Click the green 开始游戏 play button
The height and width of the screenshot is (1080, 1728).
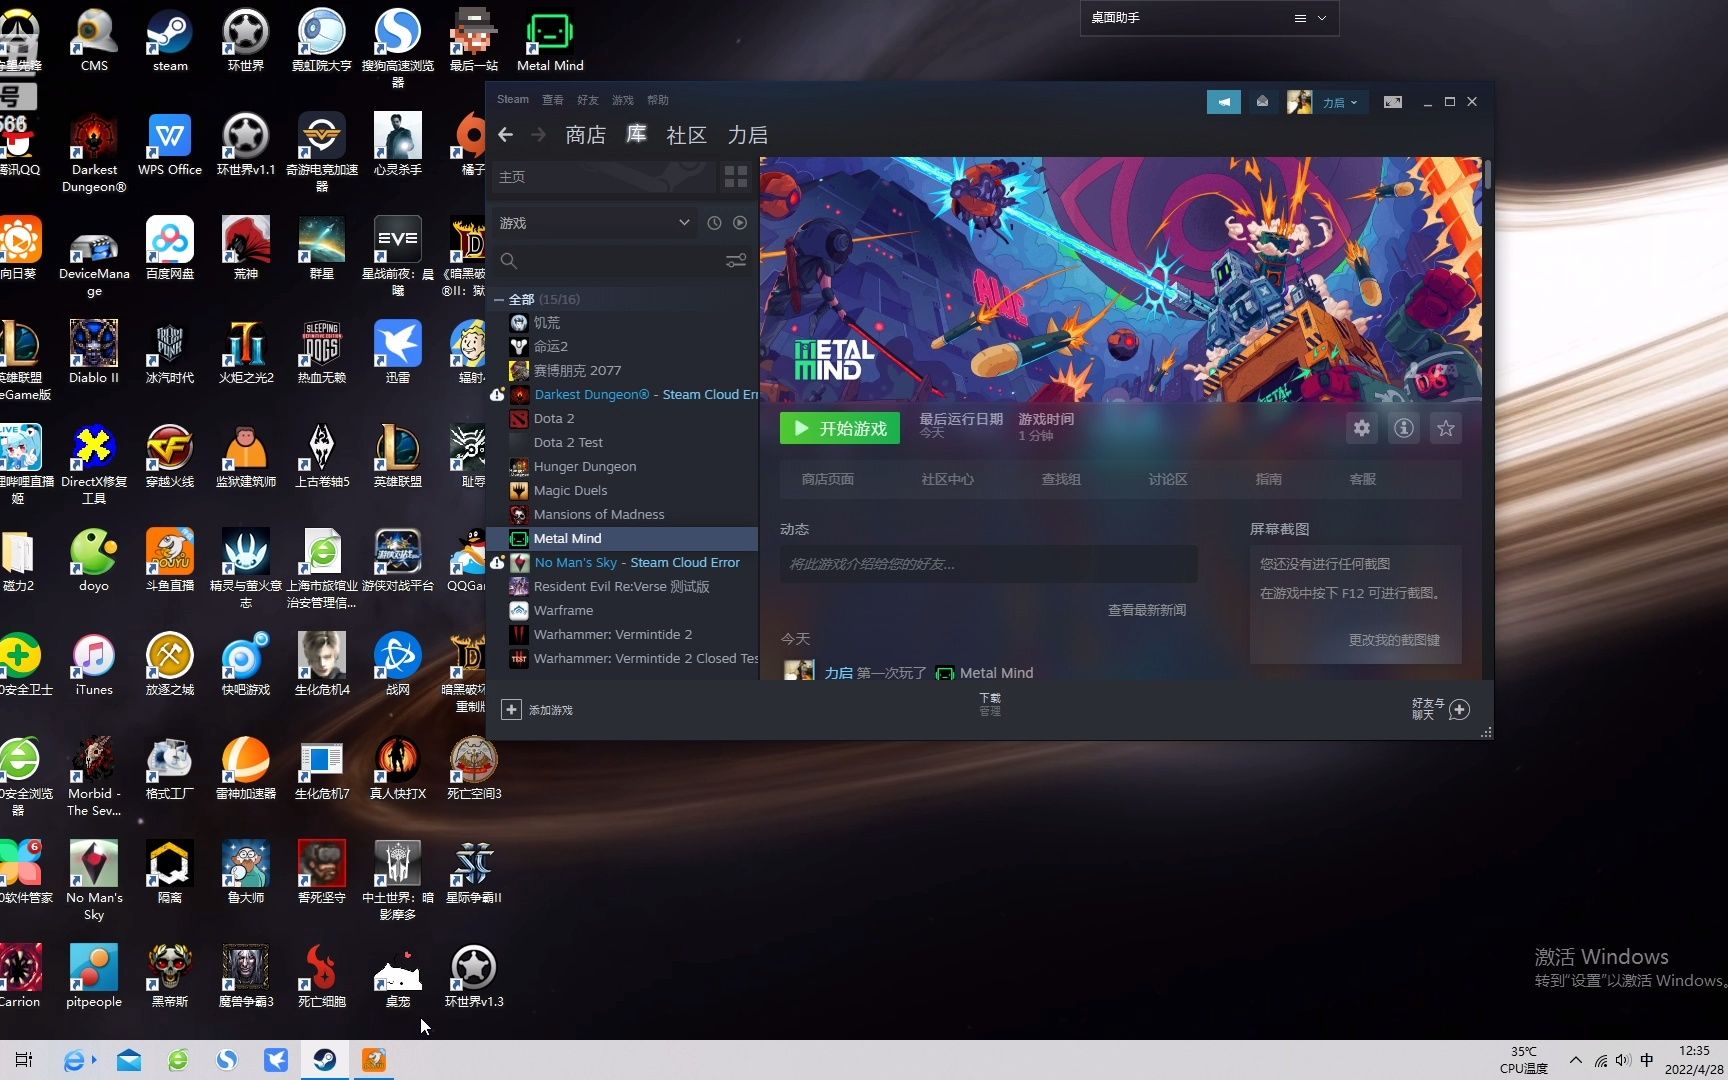point(840,429)
